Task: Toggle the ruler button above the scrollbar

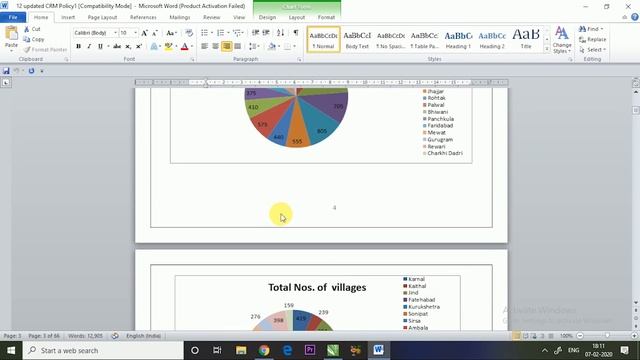Action: pyautogui.click(x=636, y=83)
